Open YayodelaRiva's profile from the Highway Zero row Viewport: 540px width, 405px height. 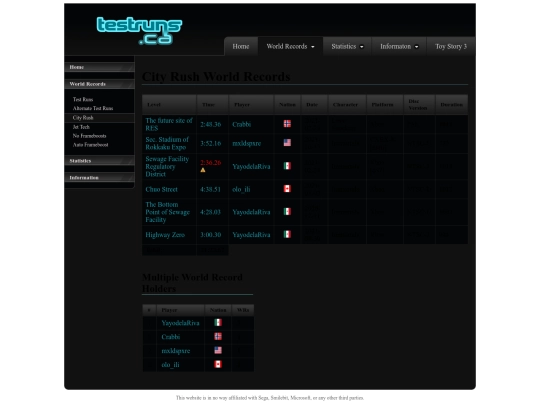tap(251, 235)
